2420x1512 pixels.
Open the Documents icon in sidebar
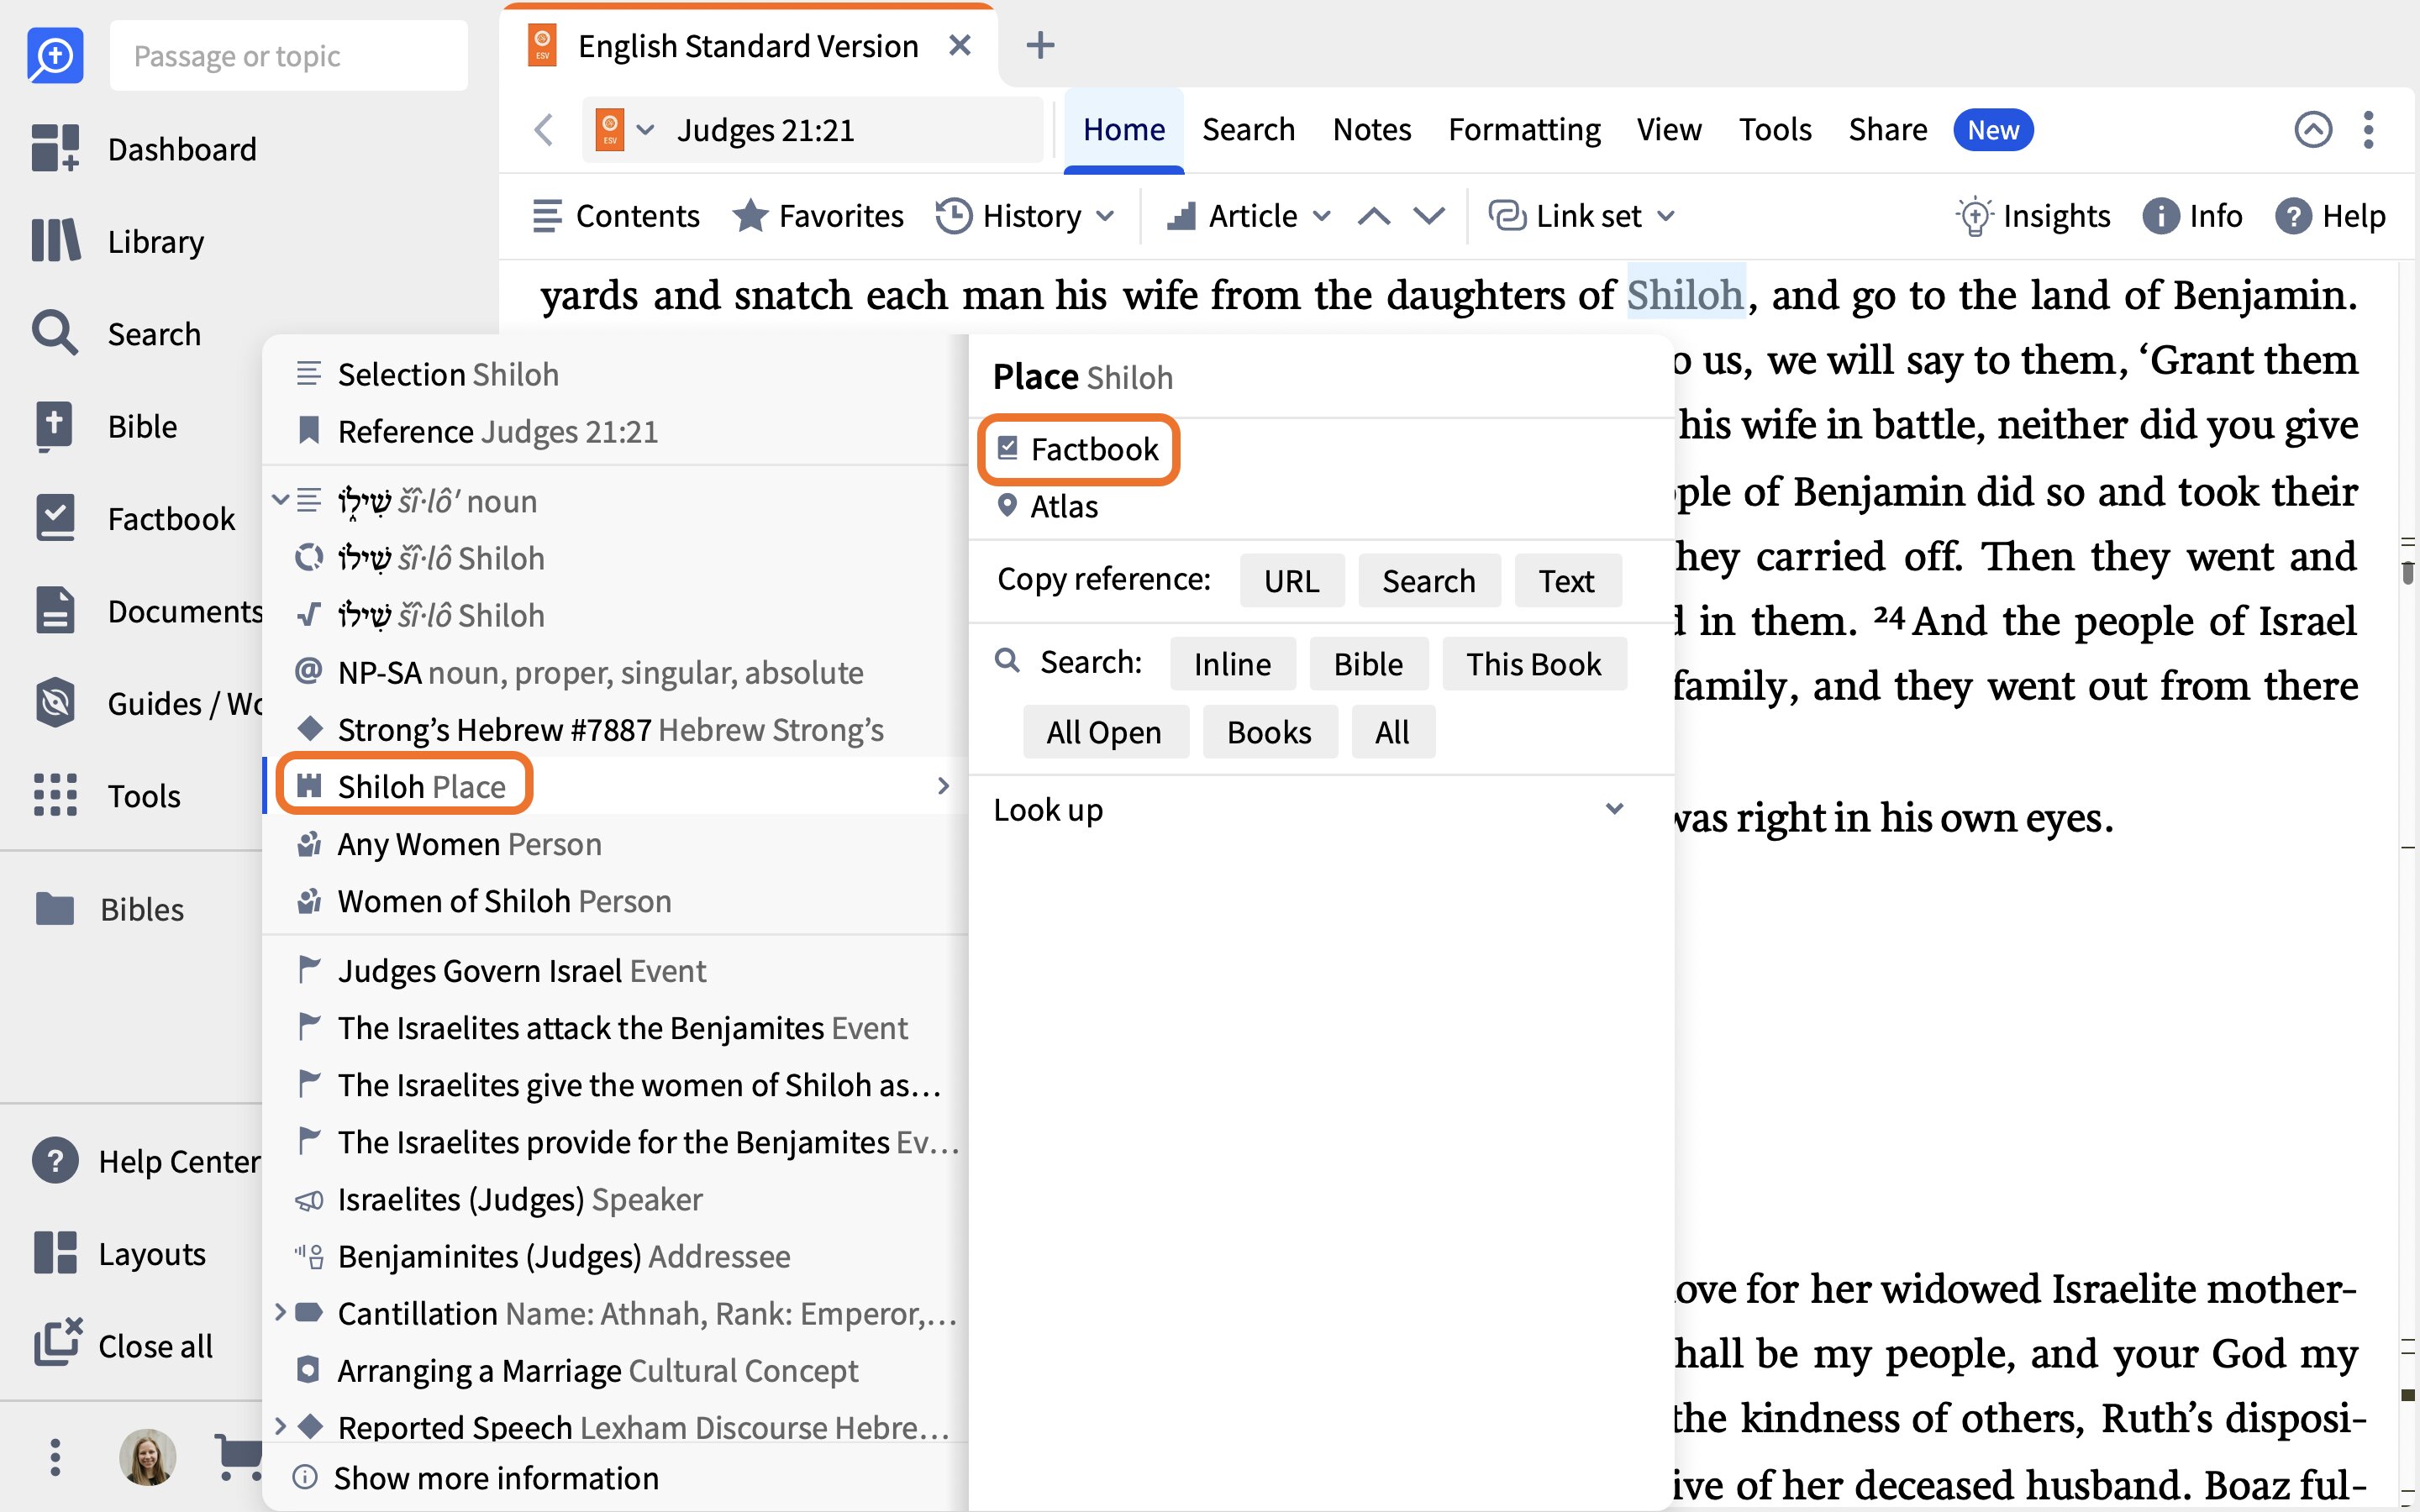point(55,610)
